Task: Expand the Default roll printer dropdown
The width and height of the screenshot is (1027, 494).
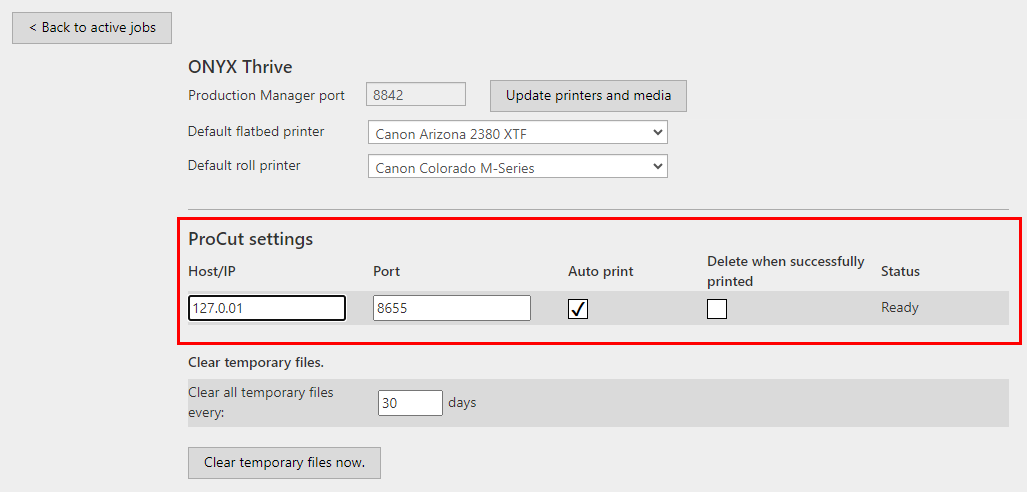Action: pos(517,167)
